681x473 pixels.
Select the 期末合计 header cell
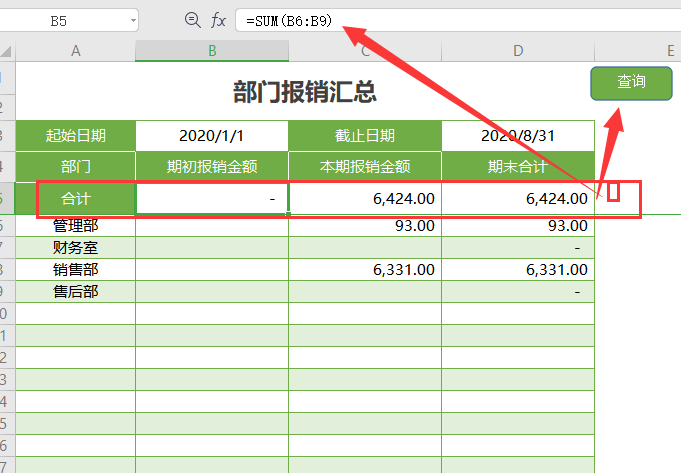pos(518,166)
